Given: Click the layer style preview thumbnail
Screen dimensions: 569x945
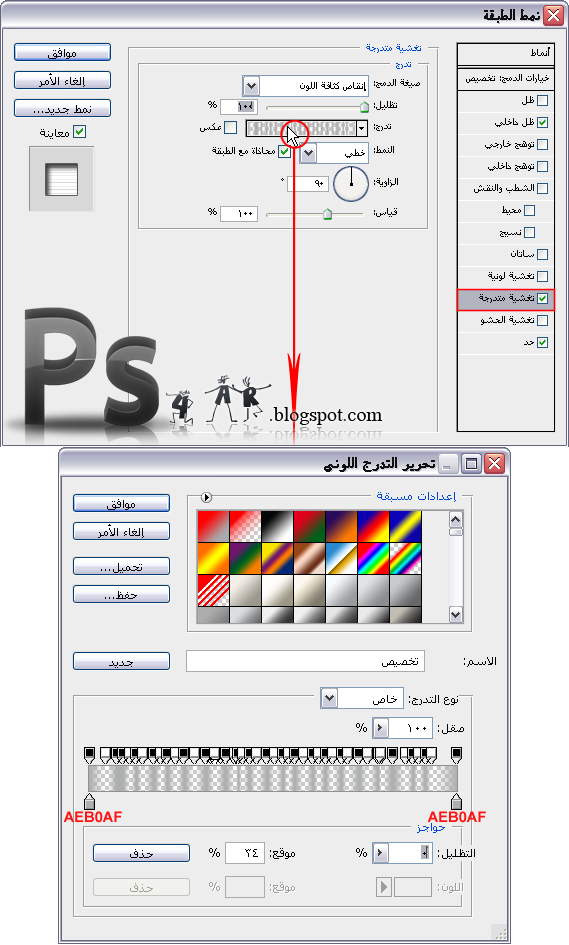Looking at the screenshot, I should click(x=61, y=179).
